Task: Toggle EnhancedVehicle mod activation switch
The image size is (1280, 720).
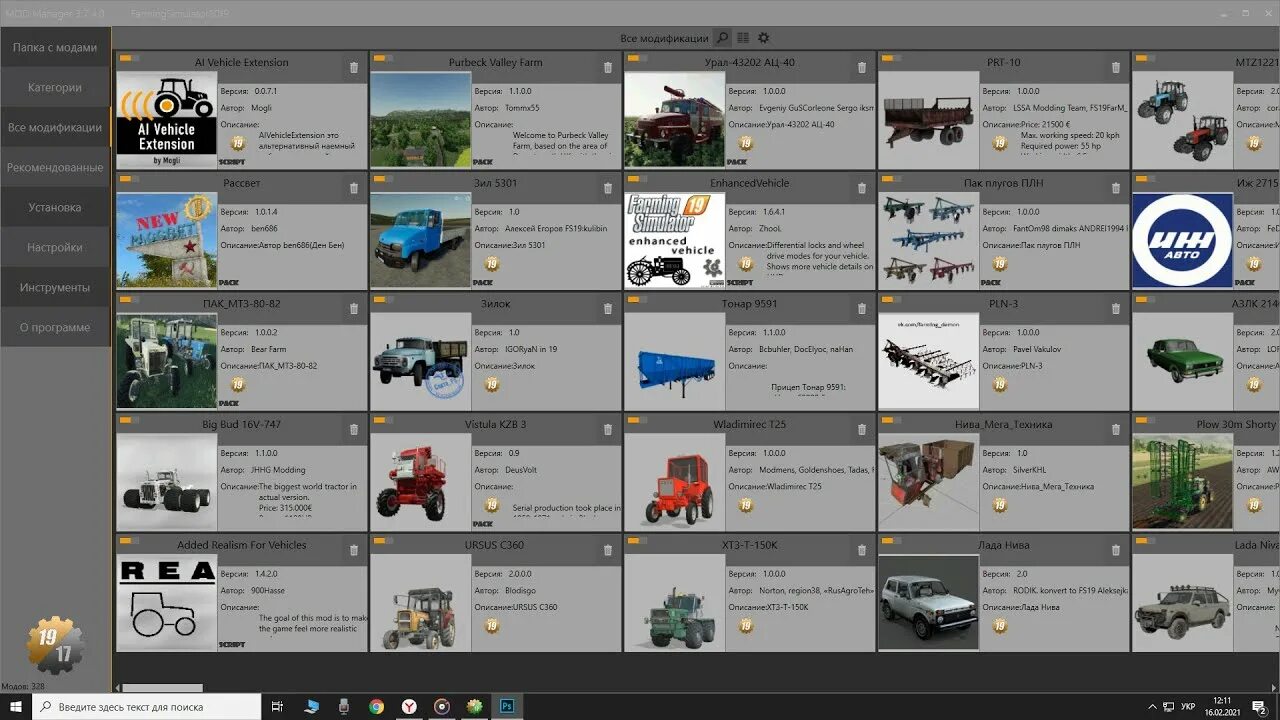Action: [635, 179]
